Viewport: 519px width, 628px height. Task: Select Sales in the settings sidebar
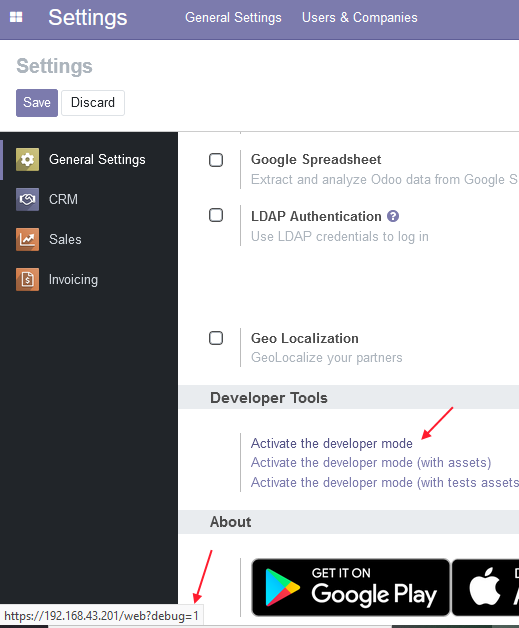[x=65, y=240]
